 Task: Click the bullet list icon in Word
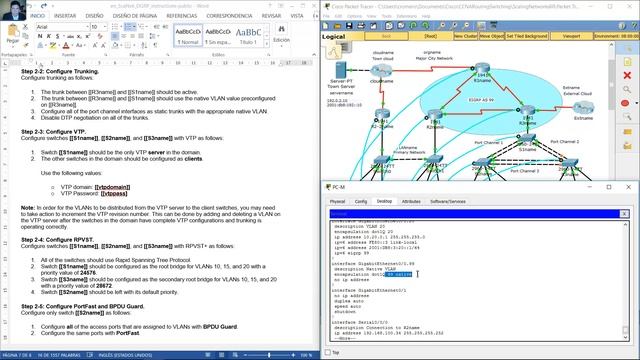pos(115,27)
